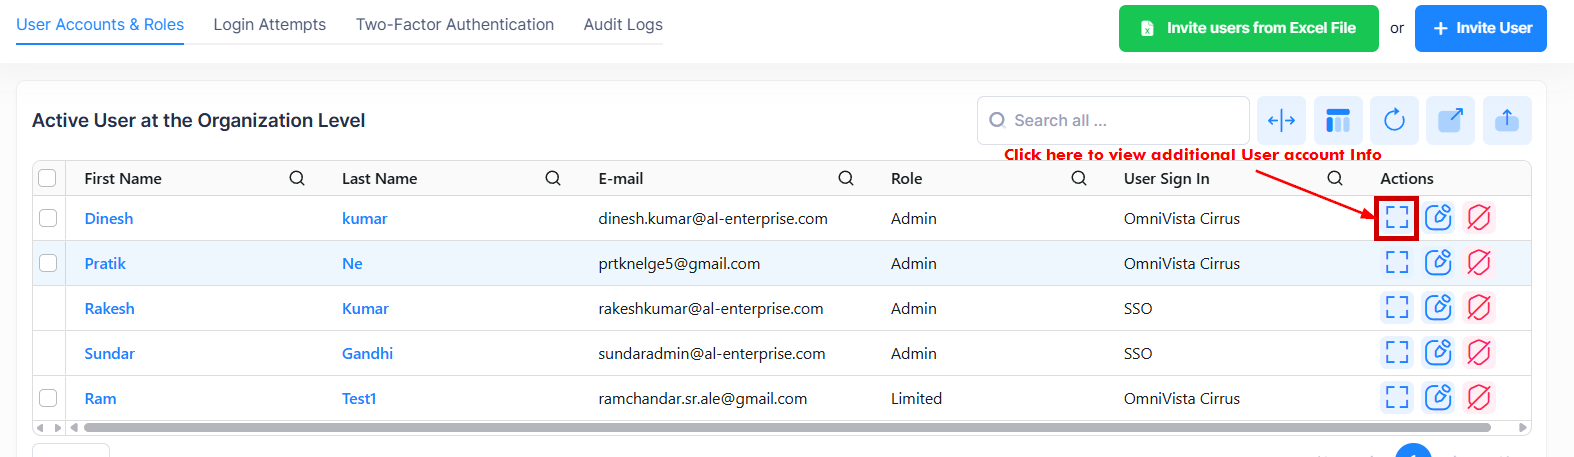Click the column width fit icon
1574x457 pixels.
coord(1282,121)
